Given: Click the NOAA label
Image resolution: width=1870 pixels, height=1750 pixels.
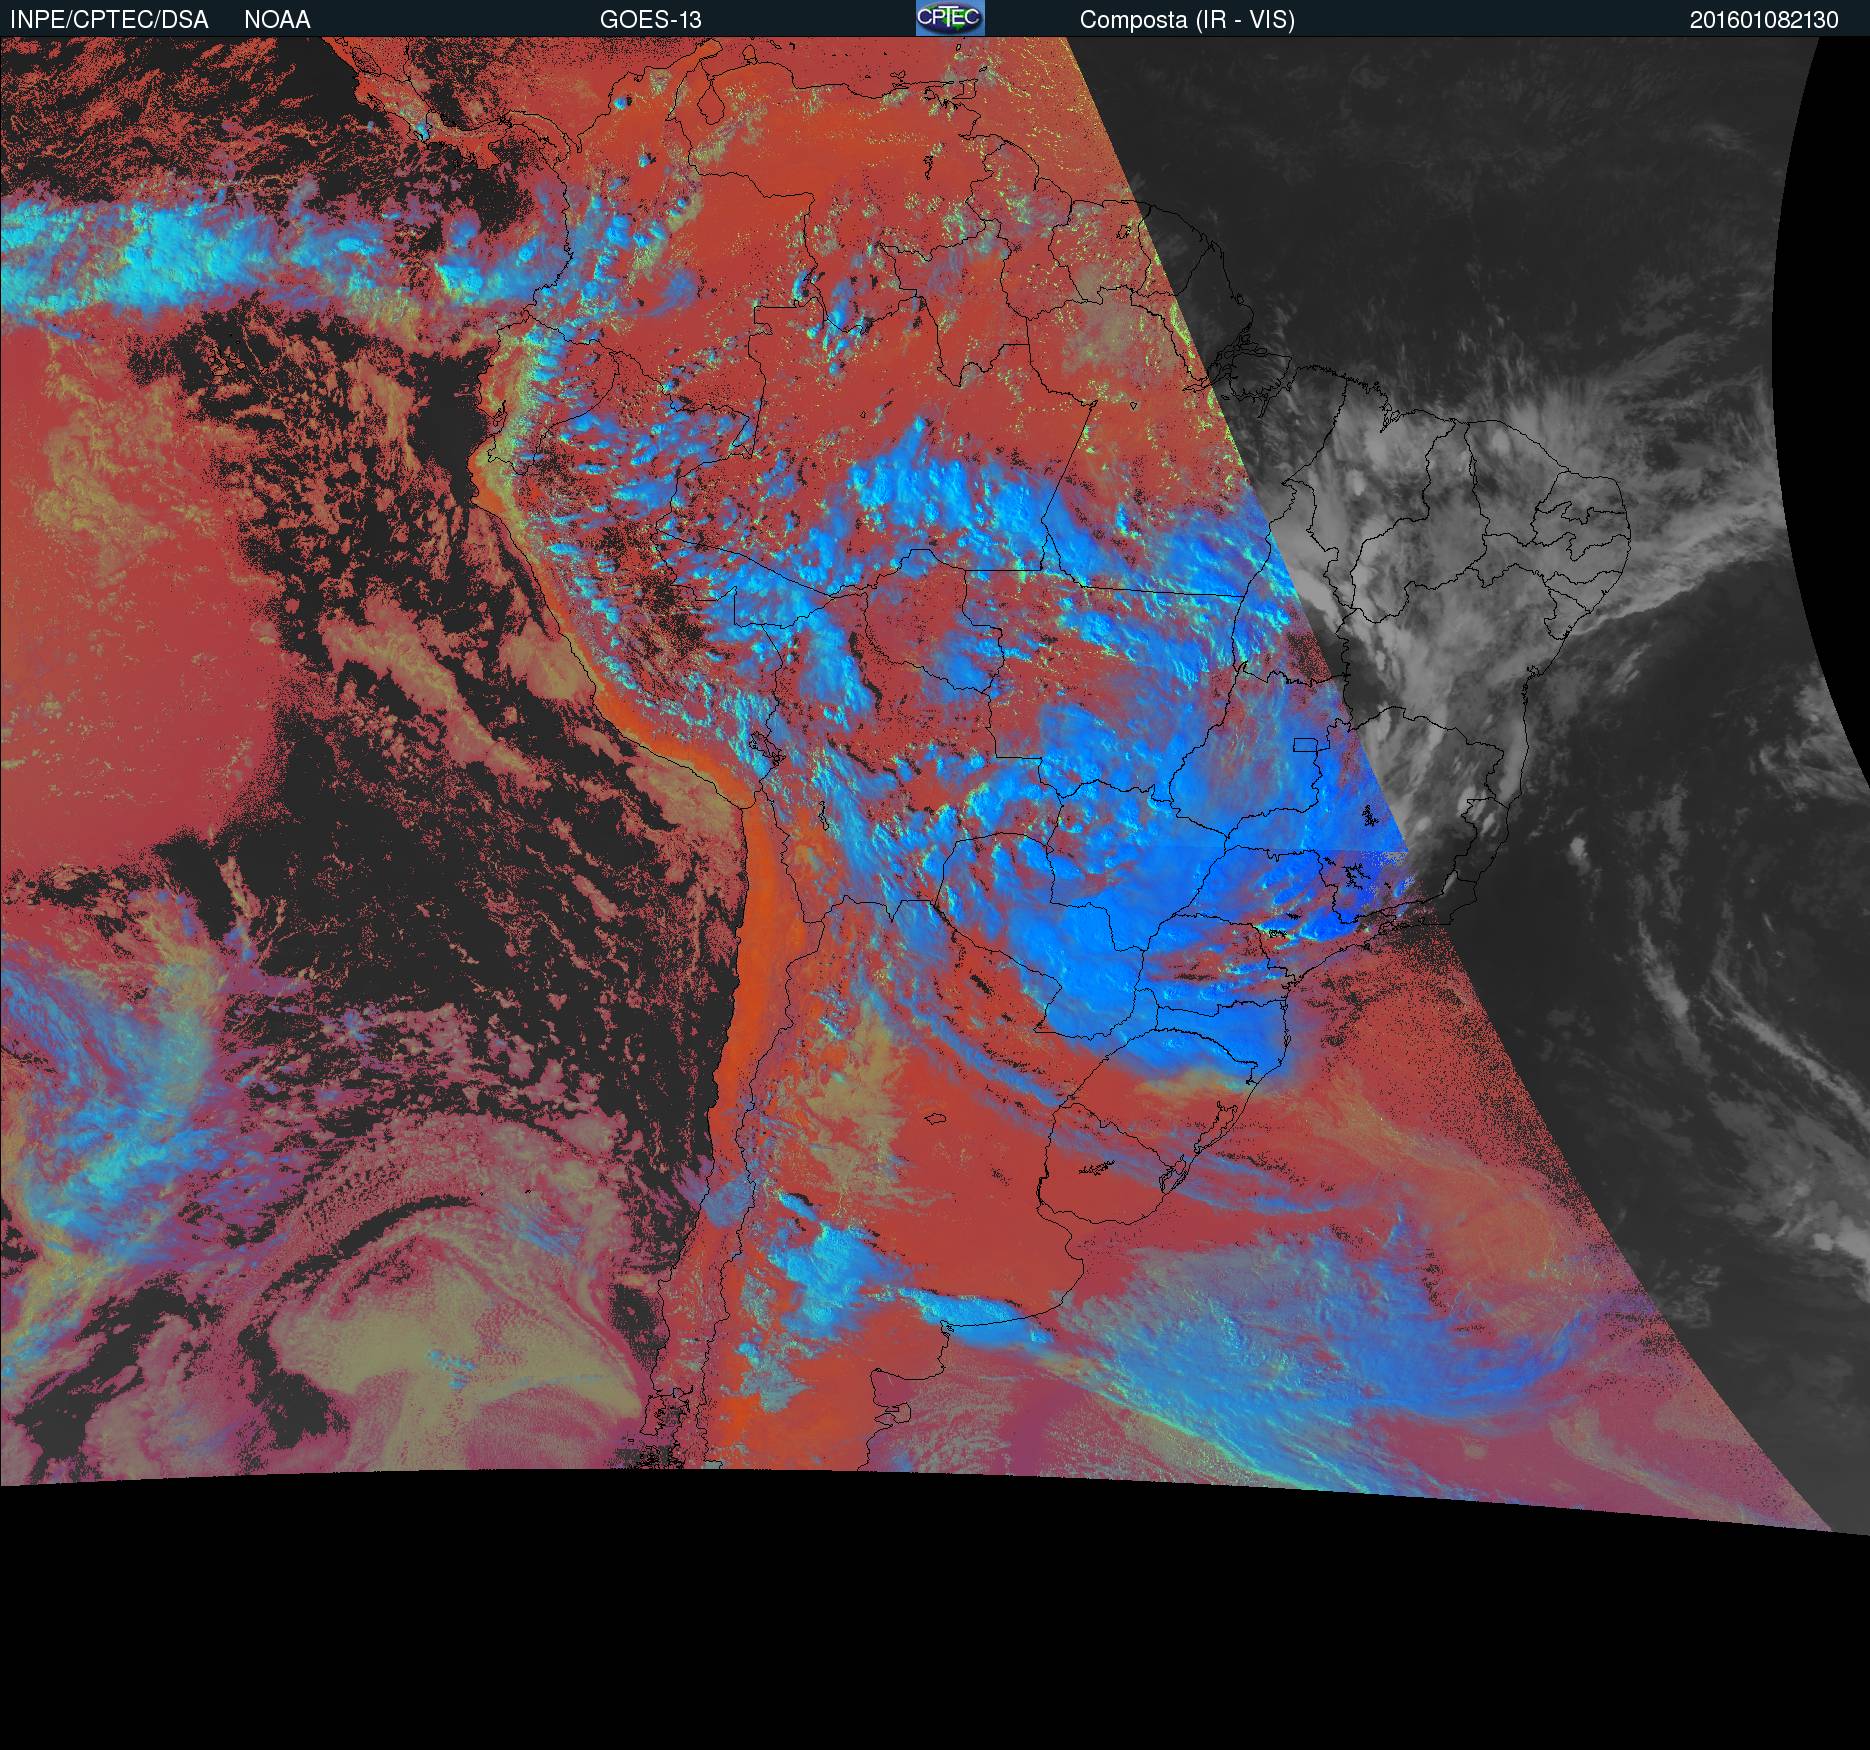Looking at the screenshot, I should pyautogui.click(x=277, y=20).
